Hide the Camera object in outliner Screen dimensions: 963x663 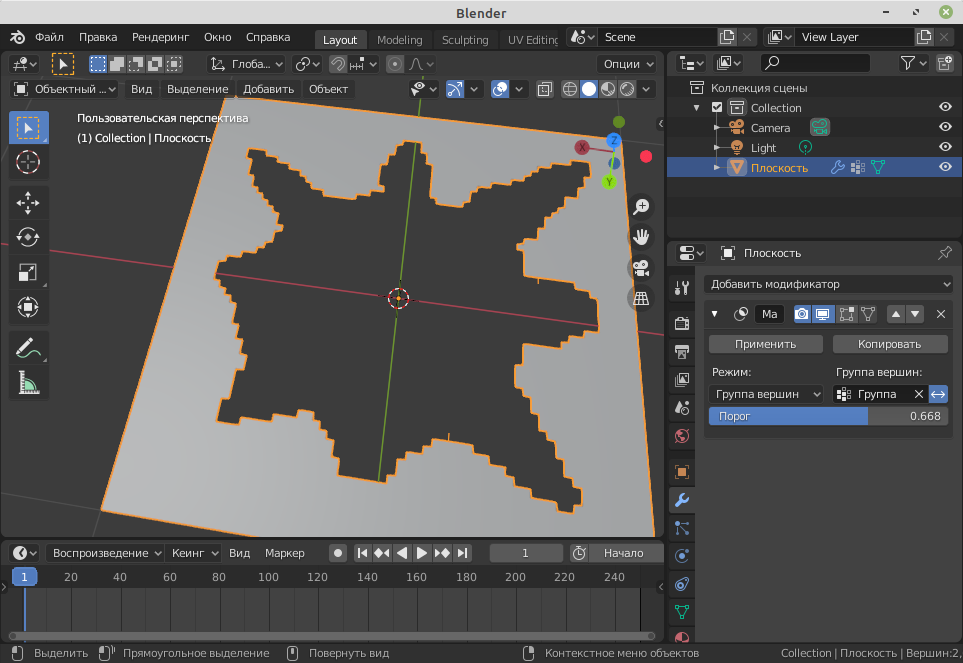(x=944, y=128)
